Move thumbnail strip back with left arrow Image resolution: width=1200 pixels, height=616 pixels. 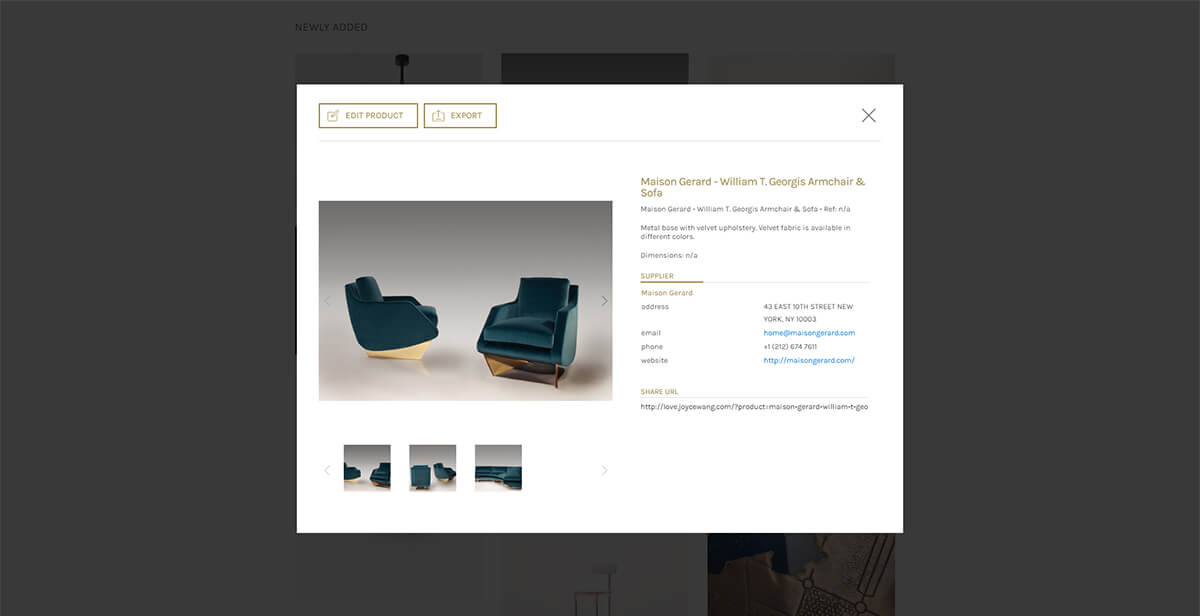[327, 470]
